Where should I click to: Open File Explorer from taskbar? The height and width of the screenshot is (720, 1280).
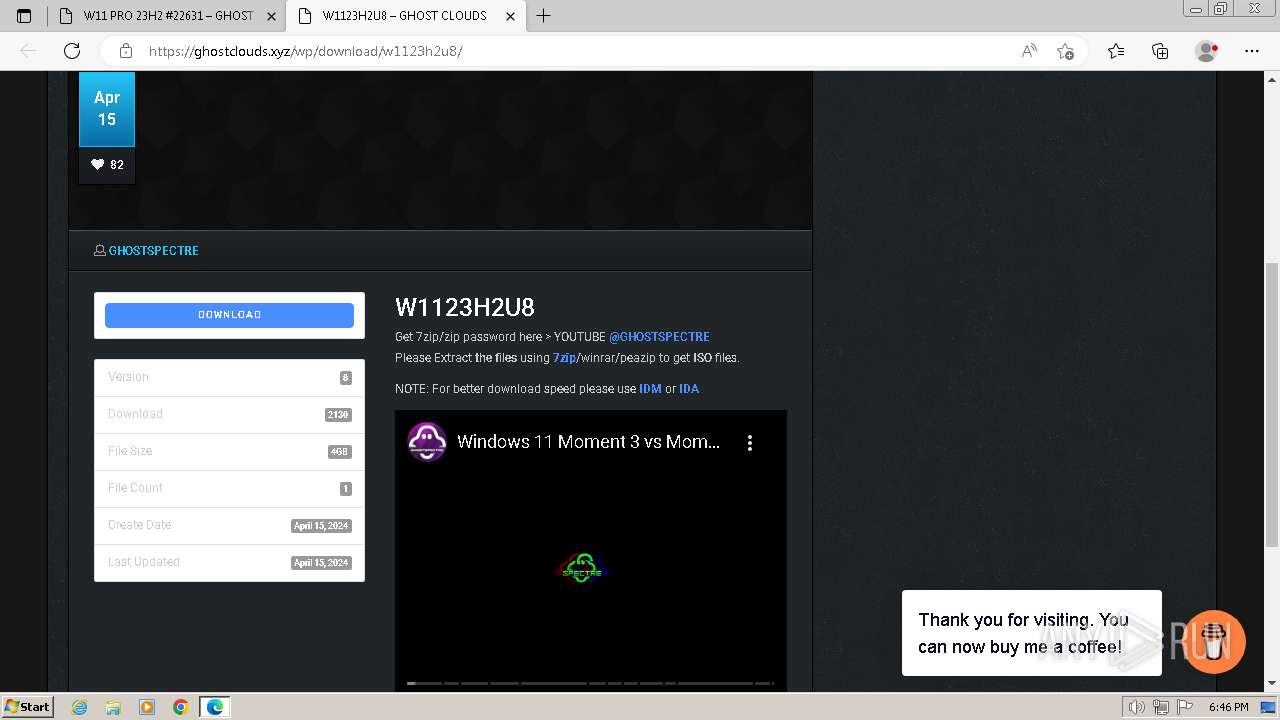click(x=113, y=707)
